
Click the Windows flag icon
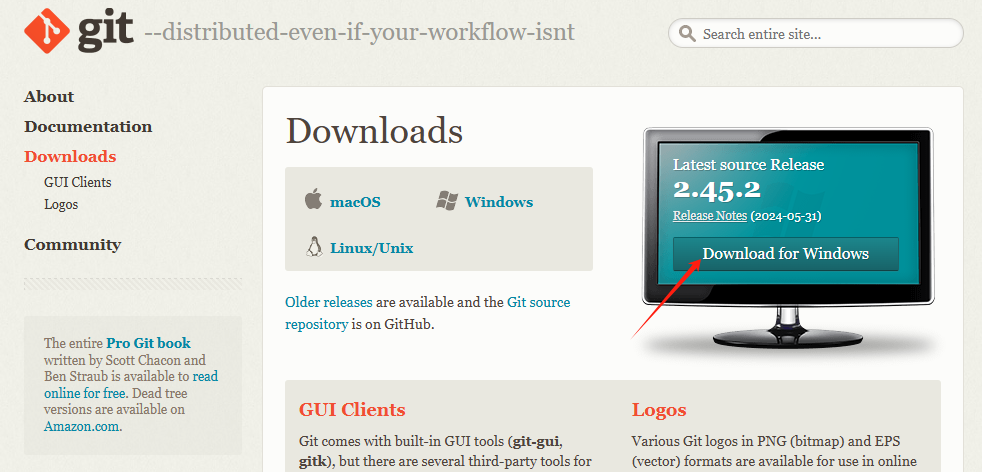pos(447,201)
